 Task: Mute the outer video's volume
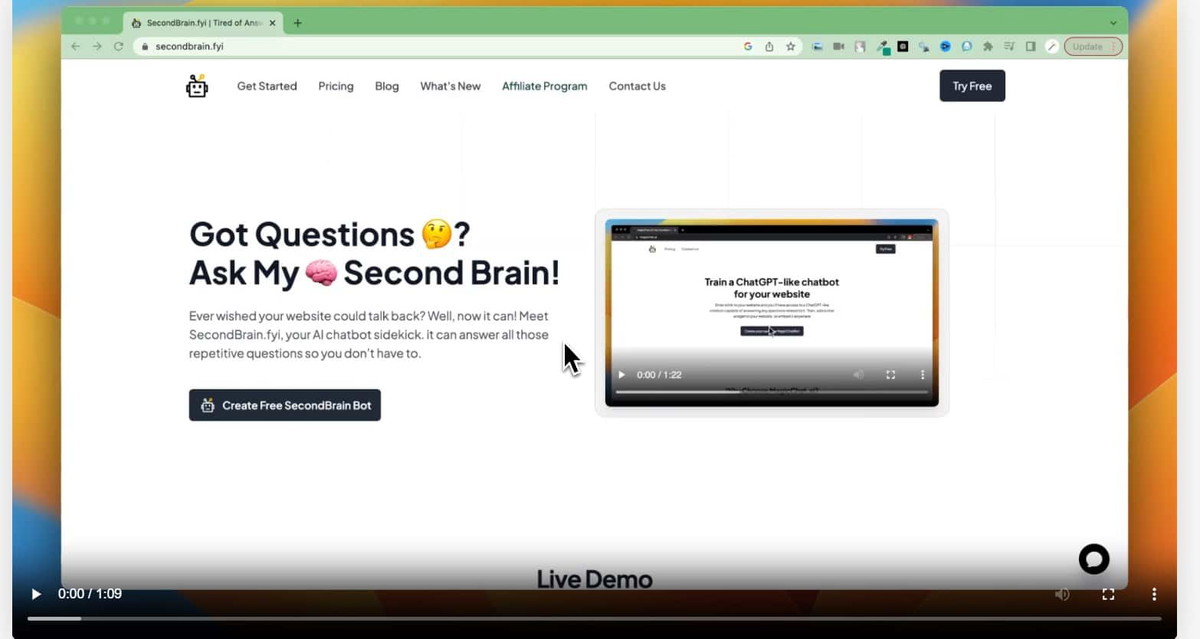tap(1062, 594)
